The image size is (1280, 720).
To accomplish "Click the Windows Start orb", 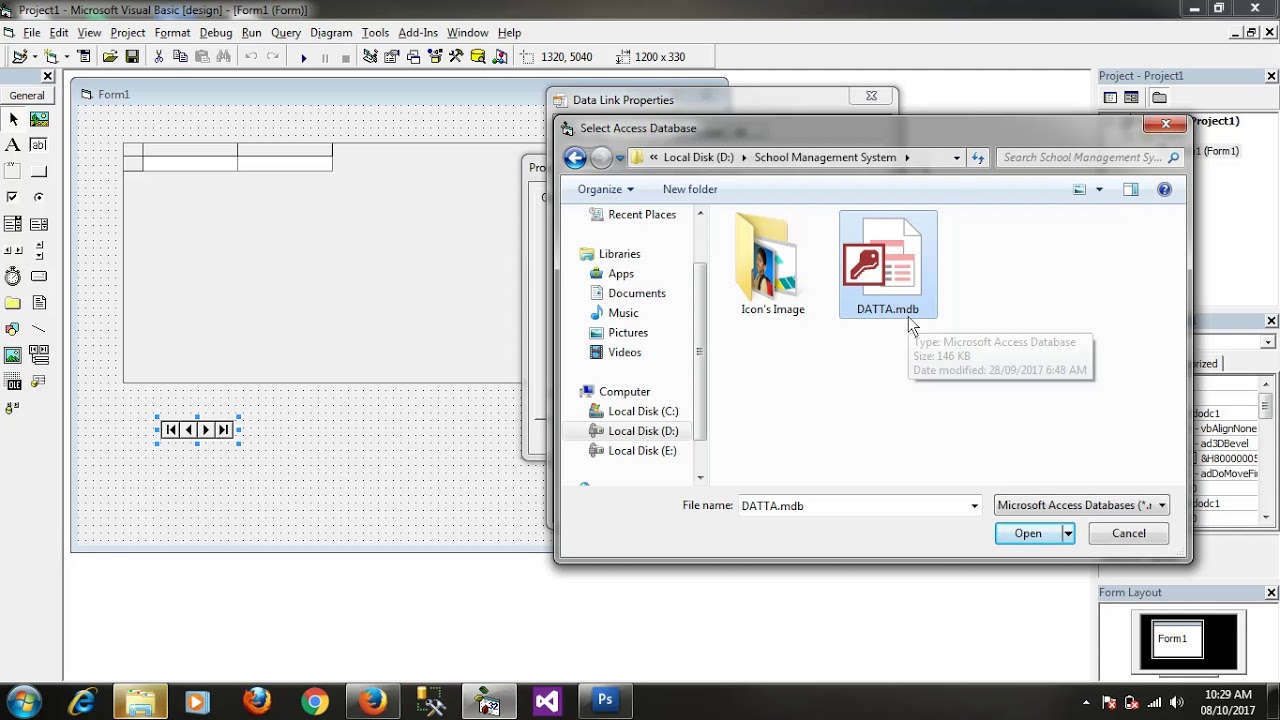I will point(24,702).
